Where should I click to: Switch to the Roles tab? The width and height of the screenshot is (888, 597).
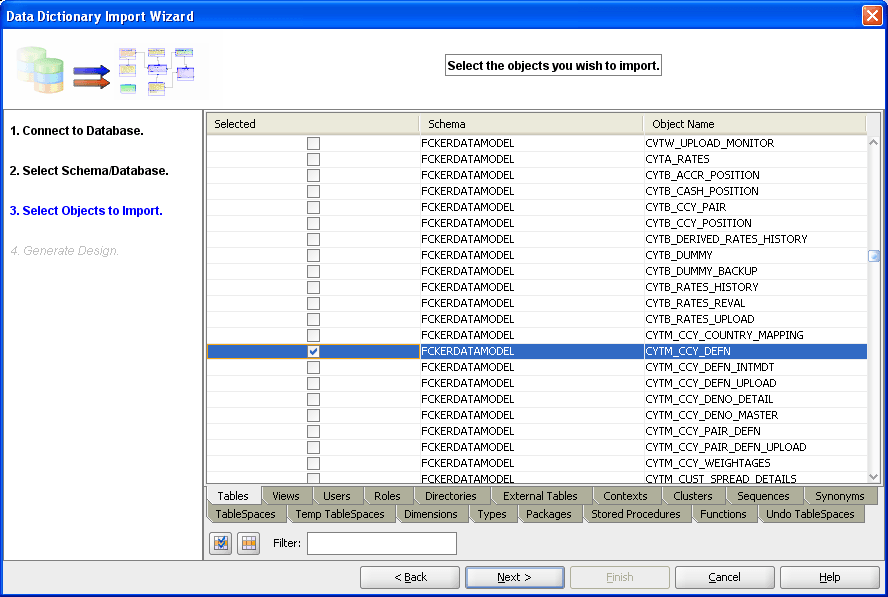tap(387, 496)
